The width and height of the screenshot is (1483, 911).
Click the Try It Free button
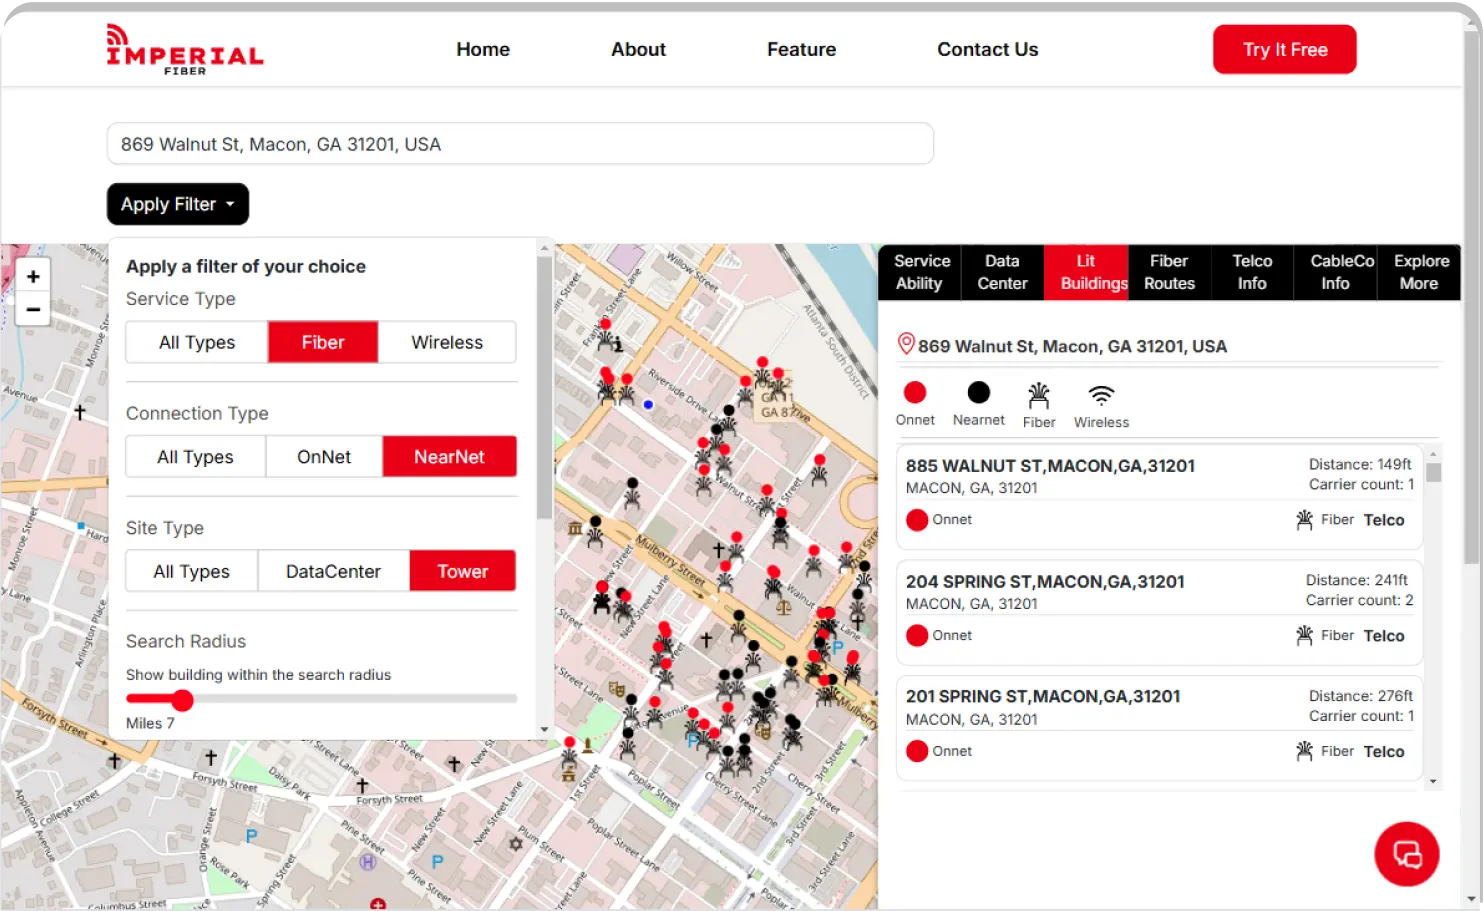1284,50
